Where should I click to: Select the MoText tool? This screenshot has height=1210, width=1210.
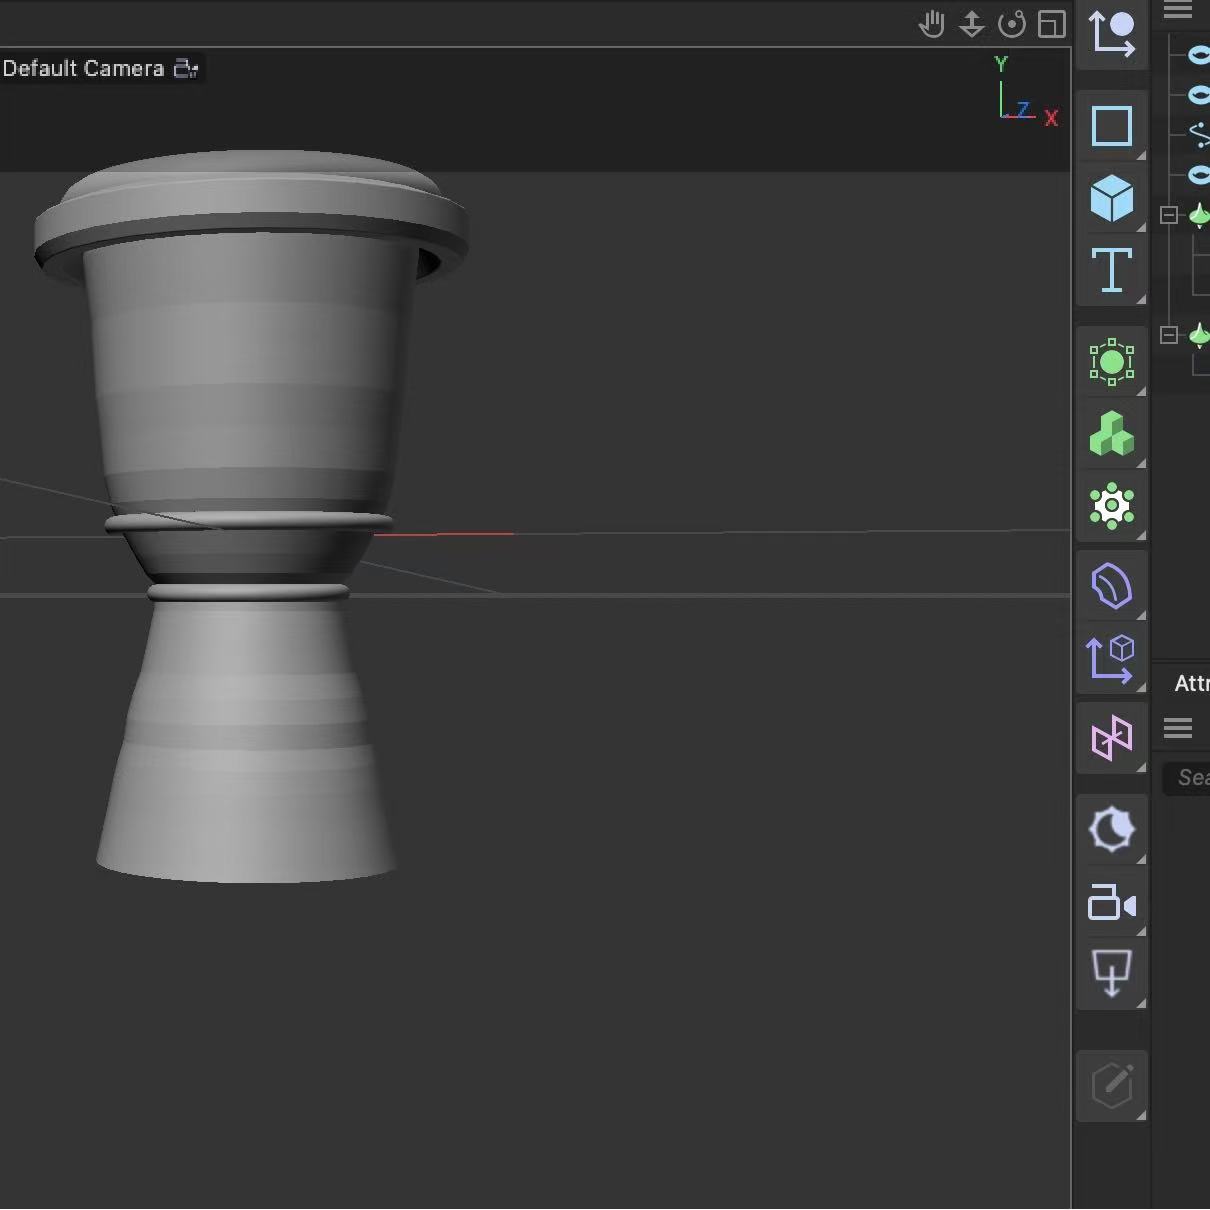(x=1112, y=271)
